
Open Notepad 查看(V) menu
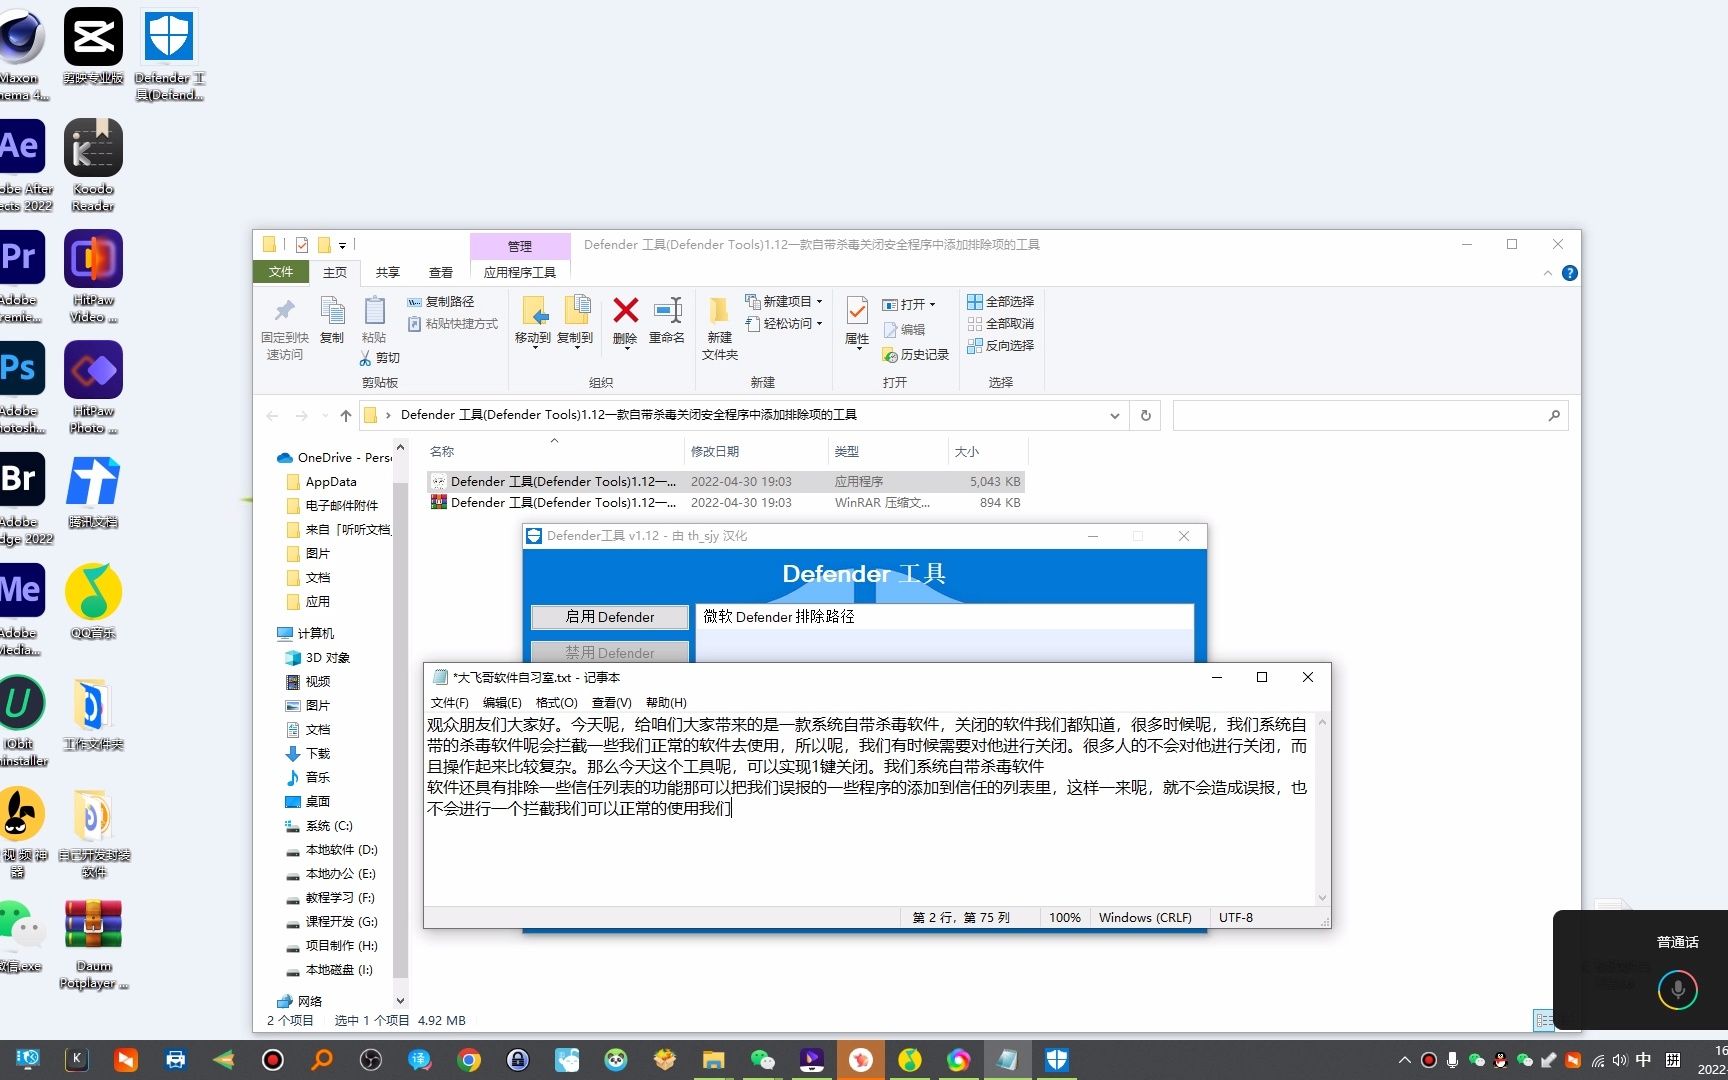point(611,702)
